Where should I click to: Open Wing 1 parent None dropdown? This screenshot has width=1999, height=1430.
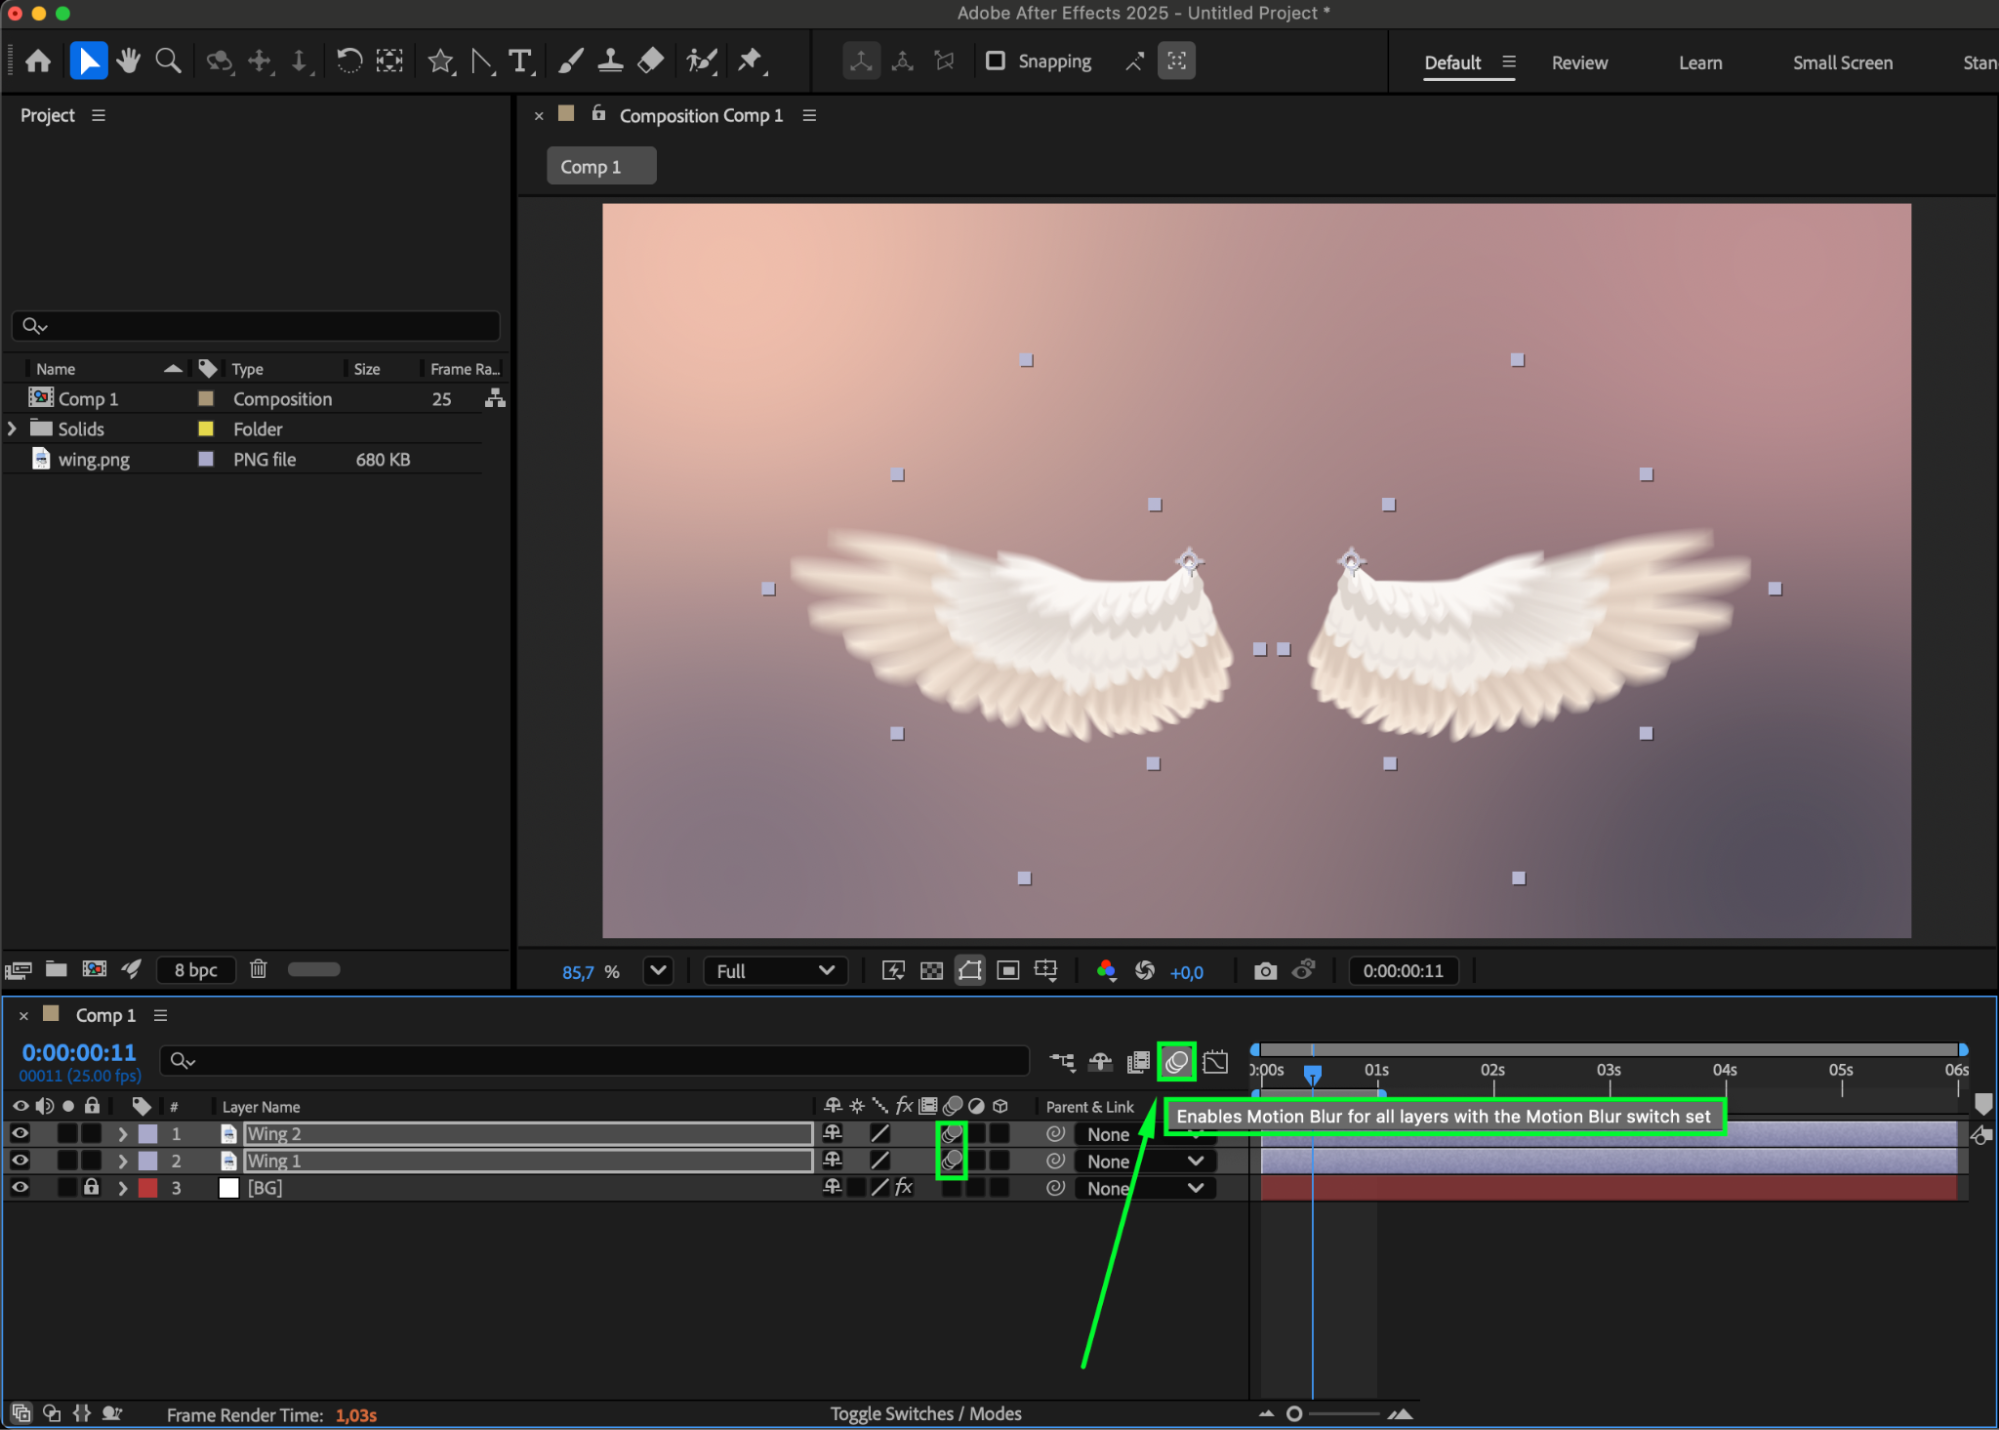[1144, 1161]
